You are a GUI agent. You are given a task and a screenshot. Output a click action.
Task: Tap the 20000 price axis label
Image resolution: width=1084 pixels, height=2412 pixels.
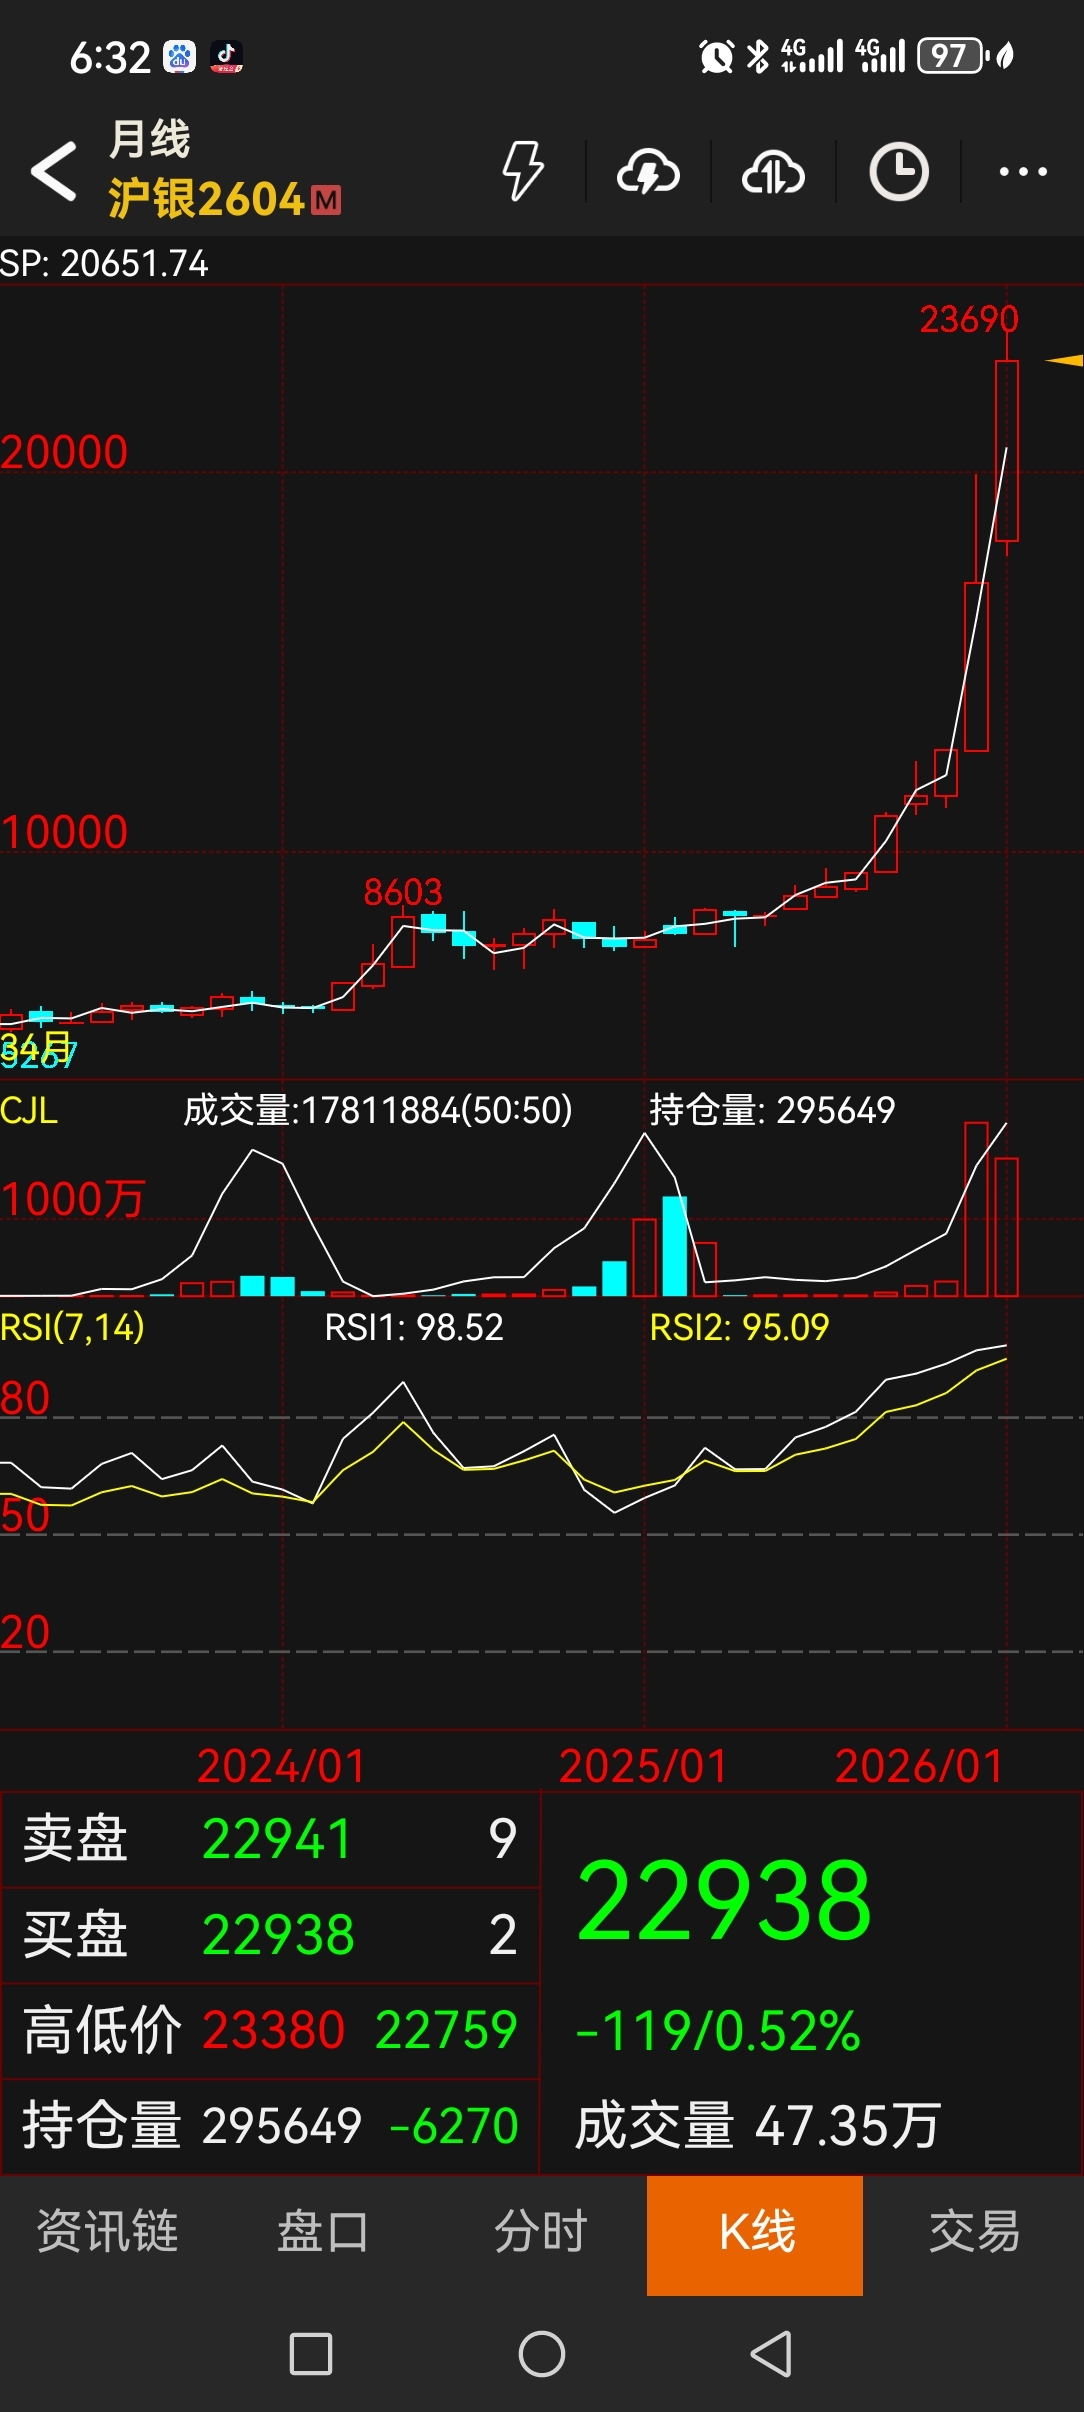(64, 452)
